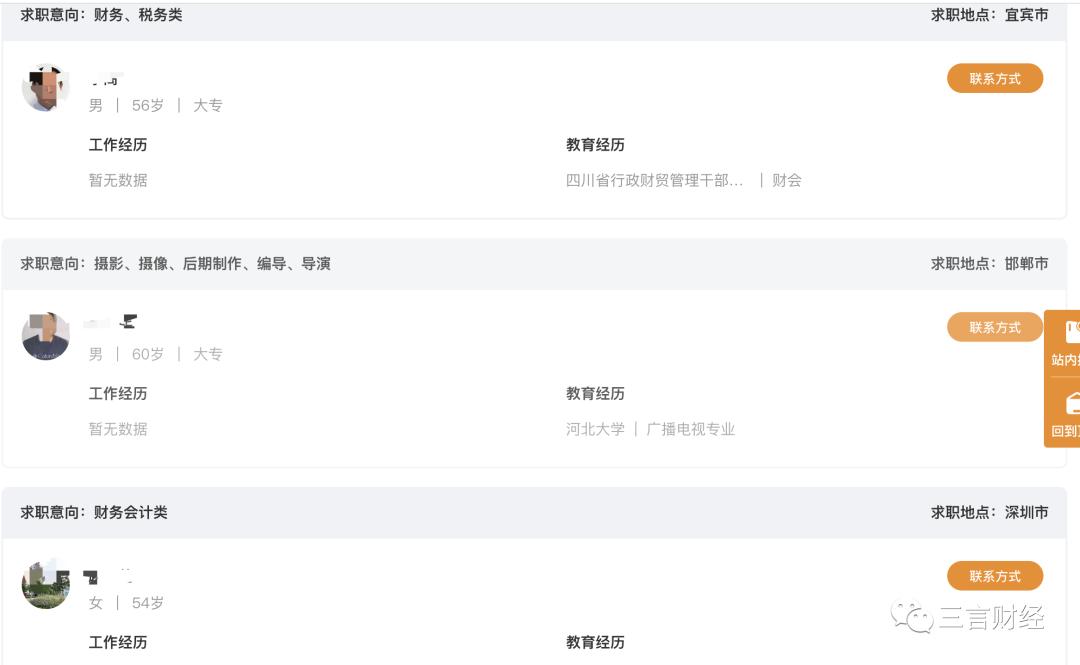The width and height of the screenshot is (1080, 665).
Task: Select the 求职意向 摄影、摄像 header
Action: pos(175,264)
